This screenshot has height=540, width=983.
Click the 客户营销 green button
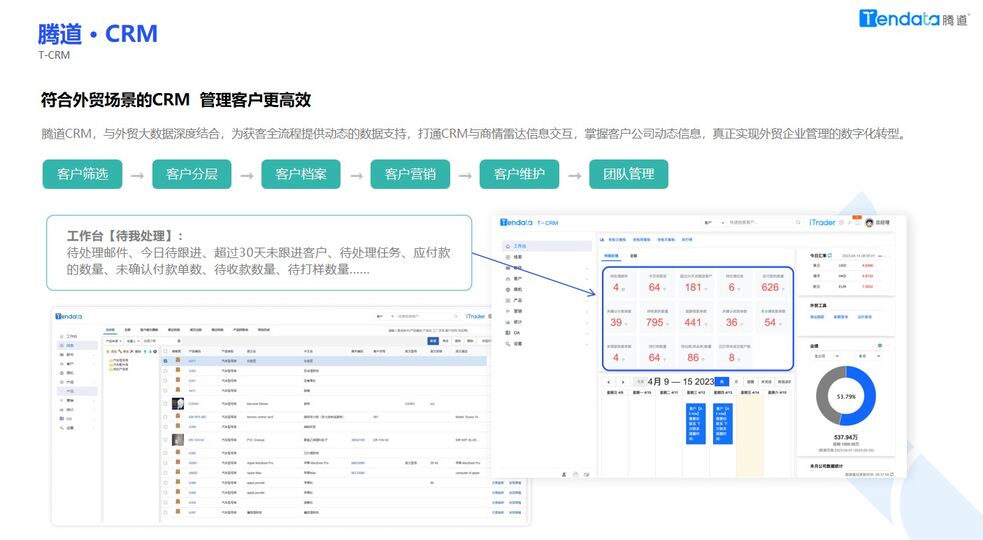[x=410, y=174]
